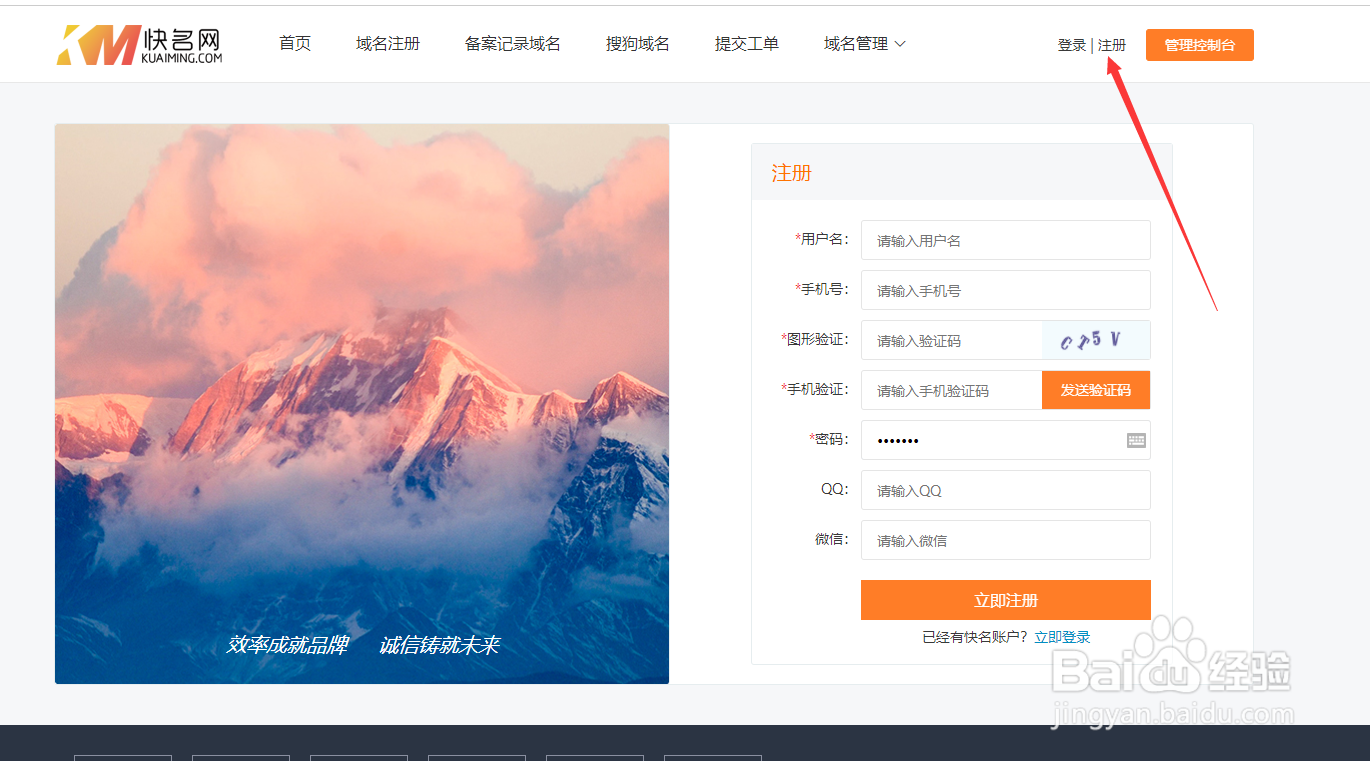Focus the 用户名 input field

pyautogui.click(x=1006, y=240)
